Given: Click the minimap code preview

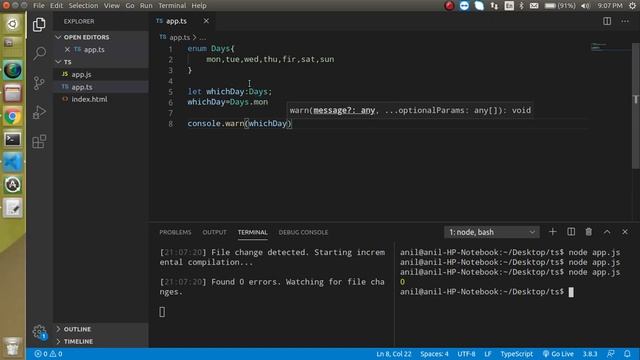Looking at the screenshot, I should click(610, 47).
